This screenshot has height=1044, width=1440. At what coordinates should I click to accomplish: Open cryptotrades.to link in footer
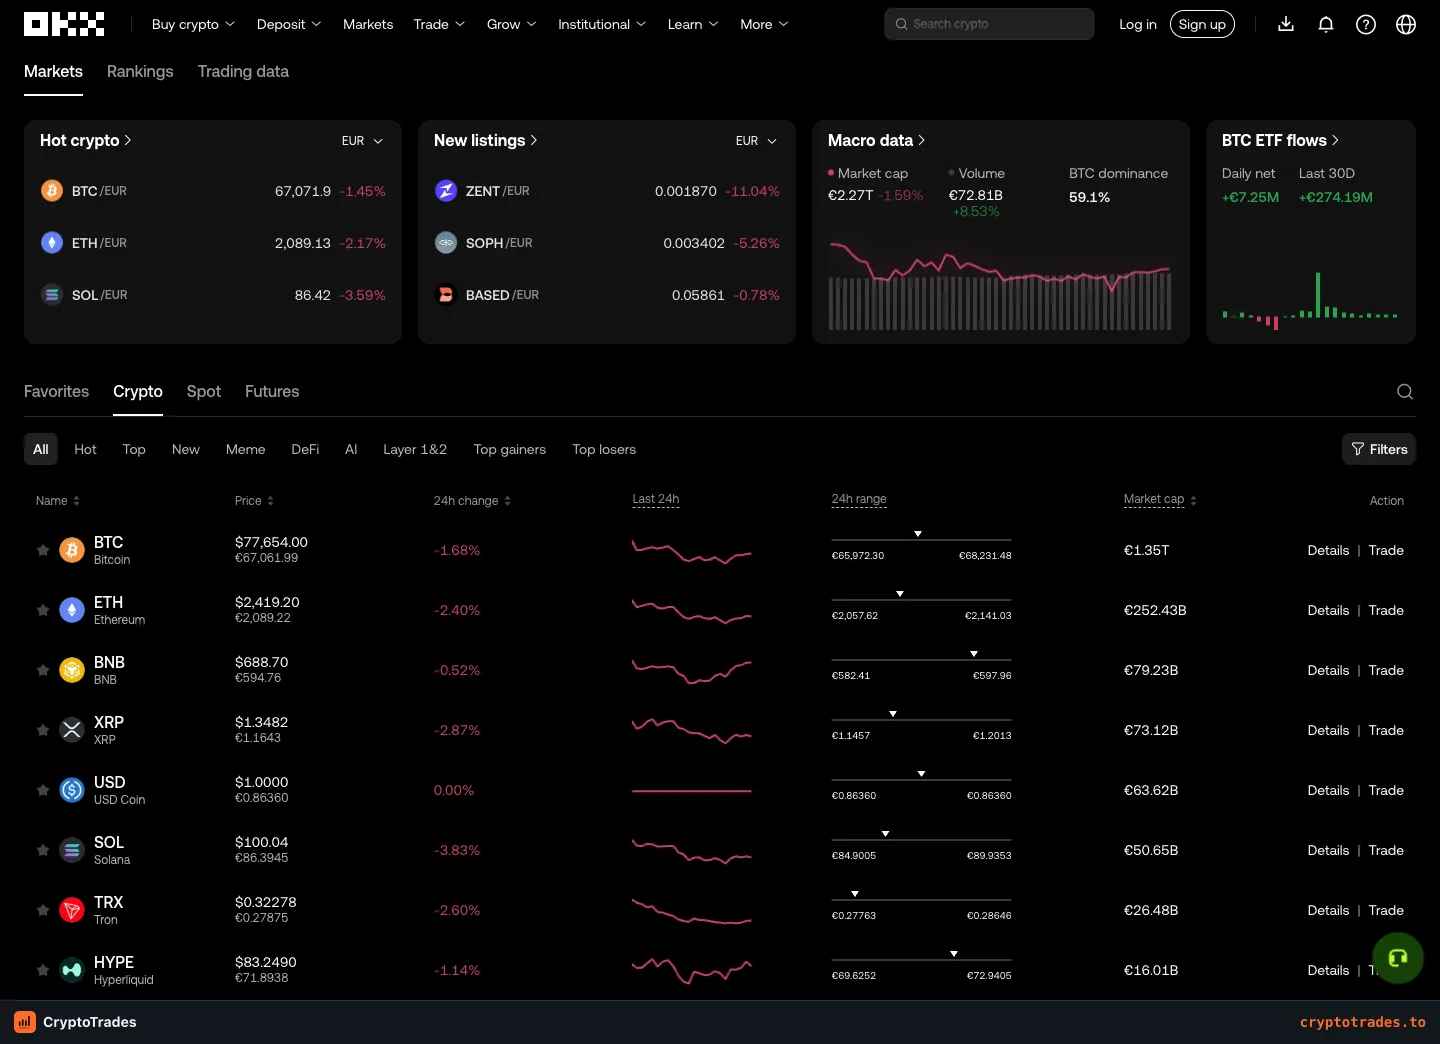pyautogui.click(x=1363, y=1022)
